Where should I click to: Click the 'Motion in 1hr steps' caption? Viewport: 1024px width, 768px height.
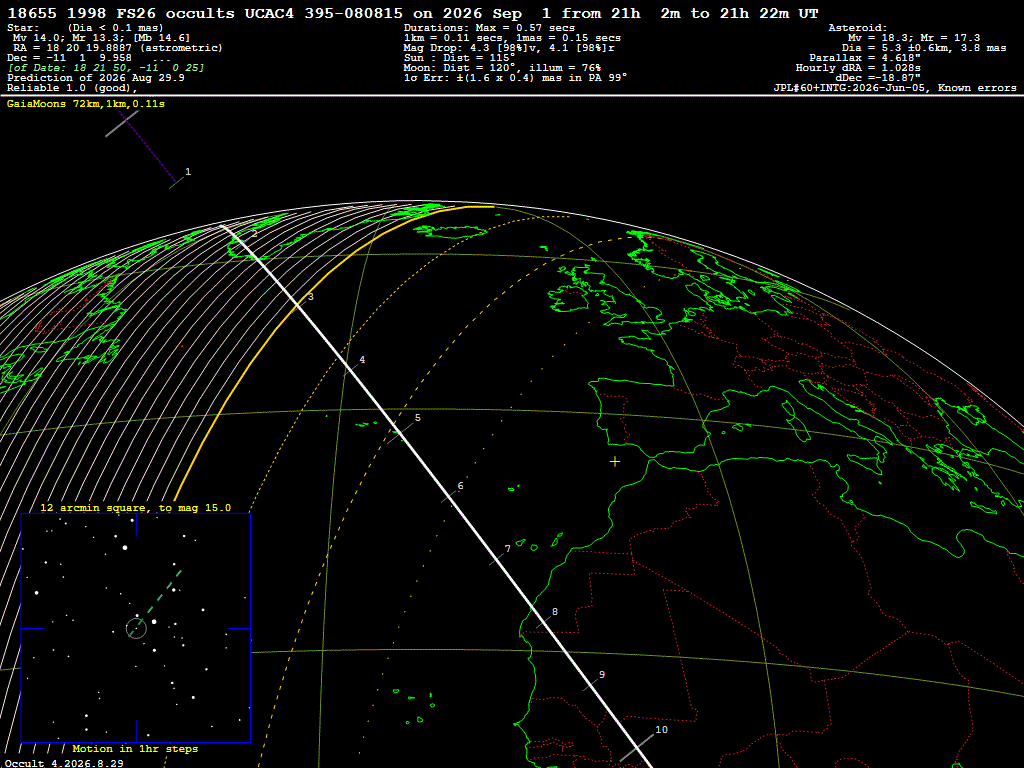[135, 749]
